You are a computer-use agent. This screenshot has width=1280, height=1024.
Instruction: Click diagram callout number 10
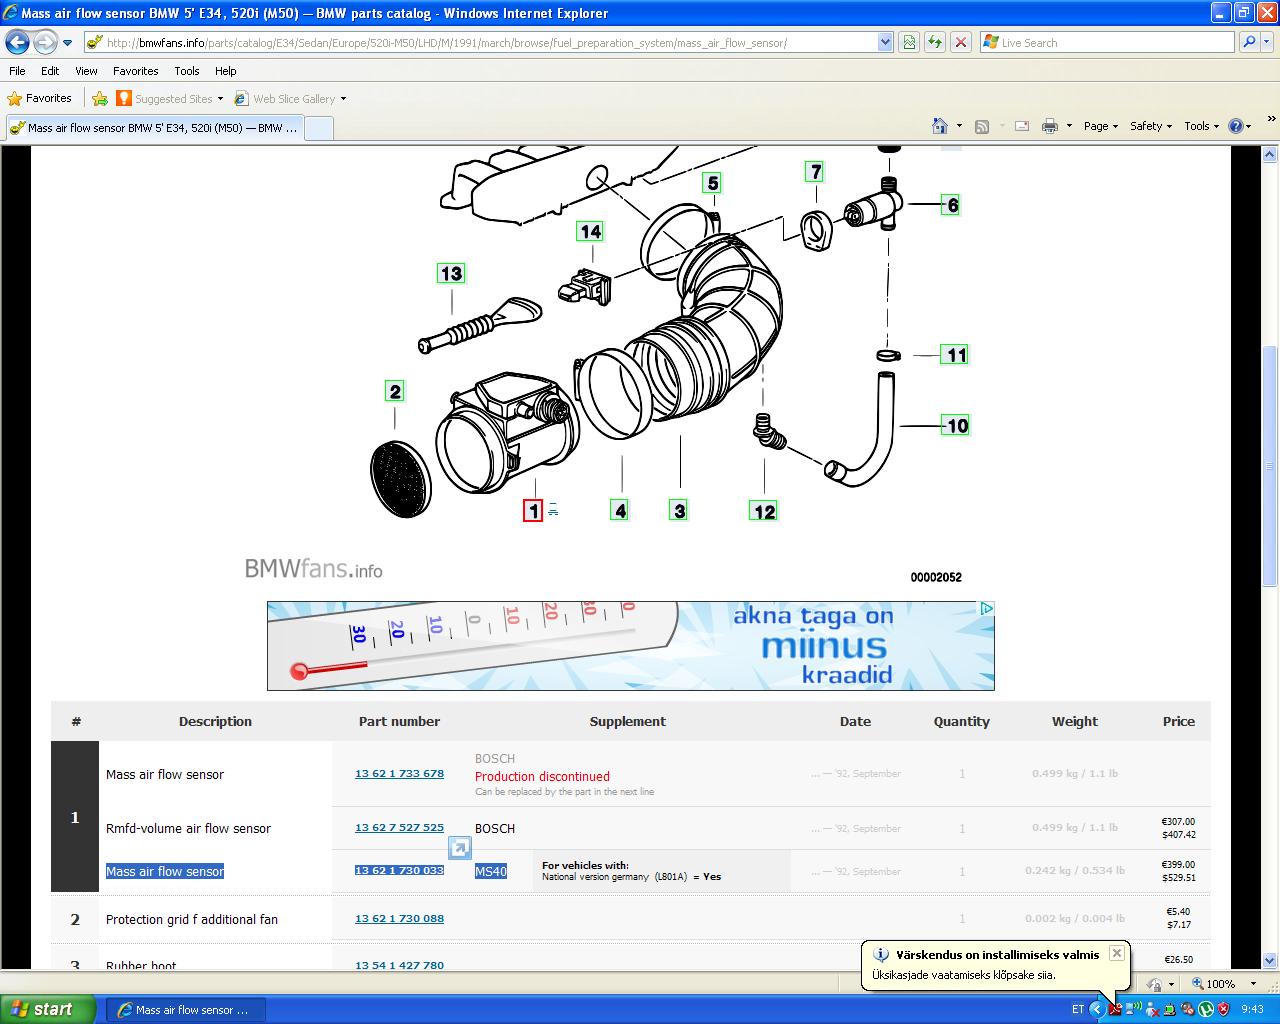pyautogui.click(x=957, y=426)
